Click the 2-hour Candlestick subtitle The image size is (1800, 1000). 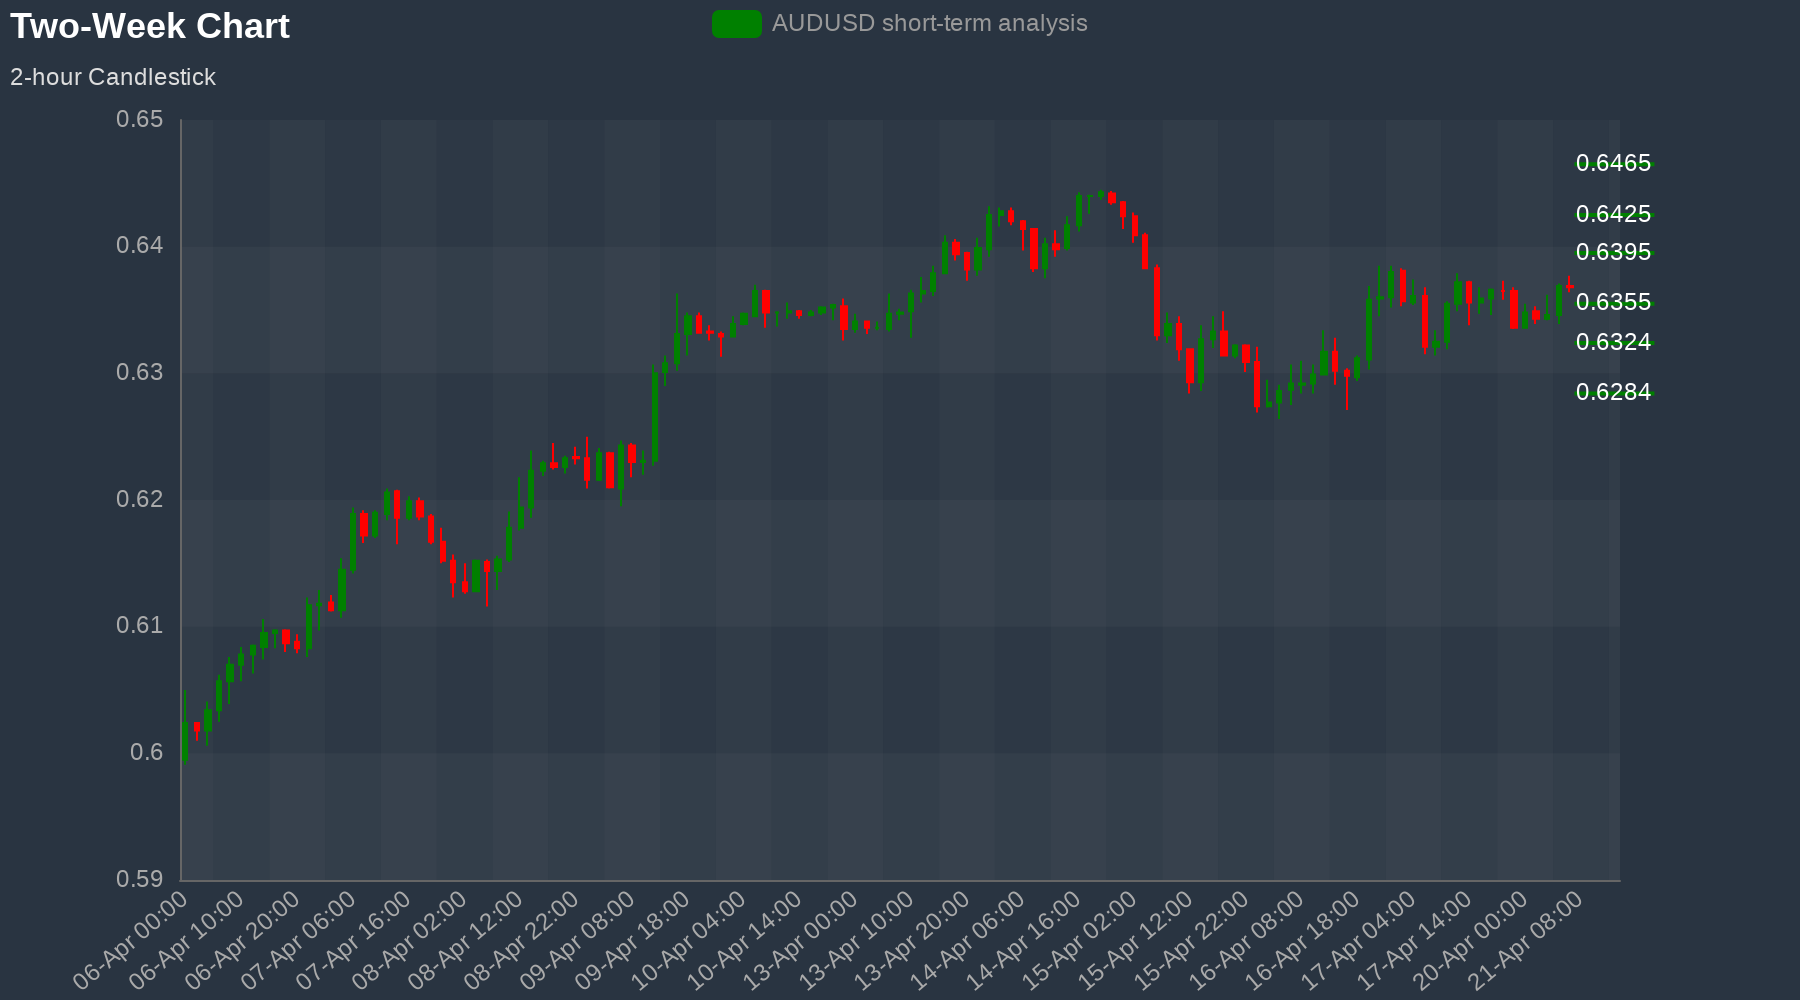(x=113, y=77)
